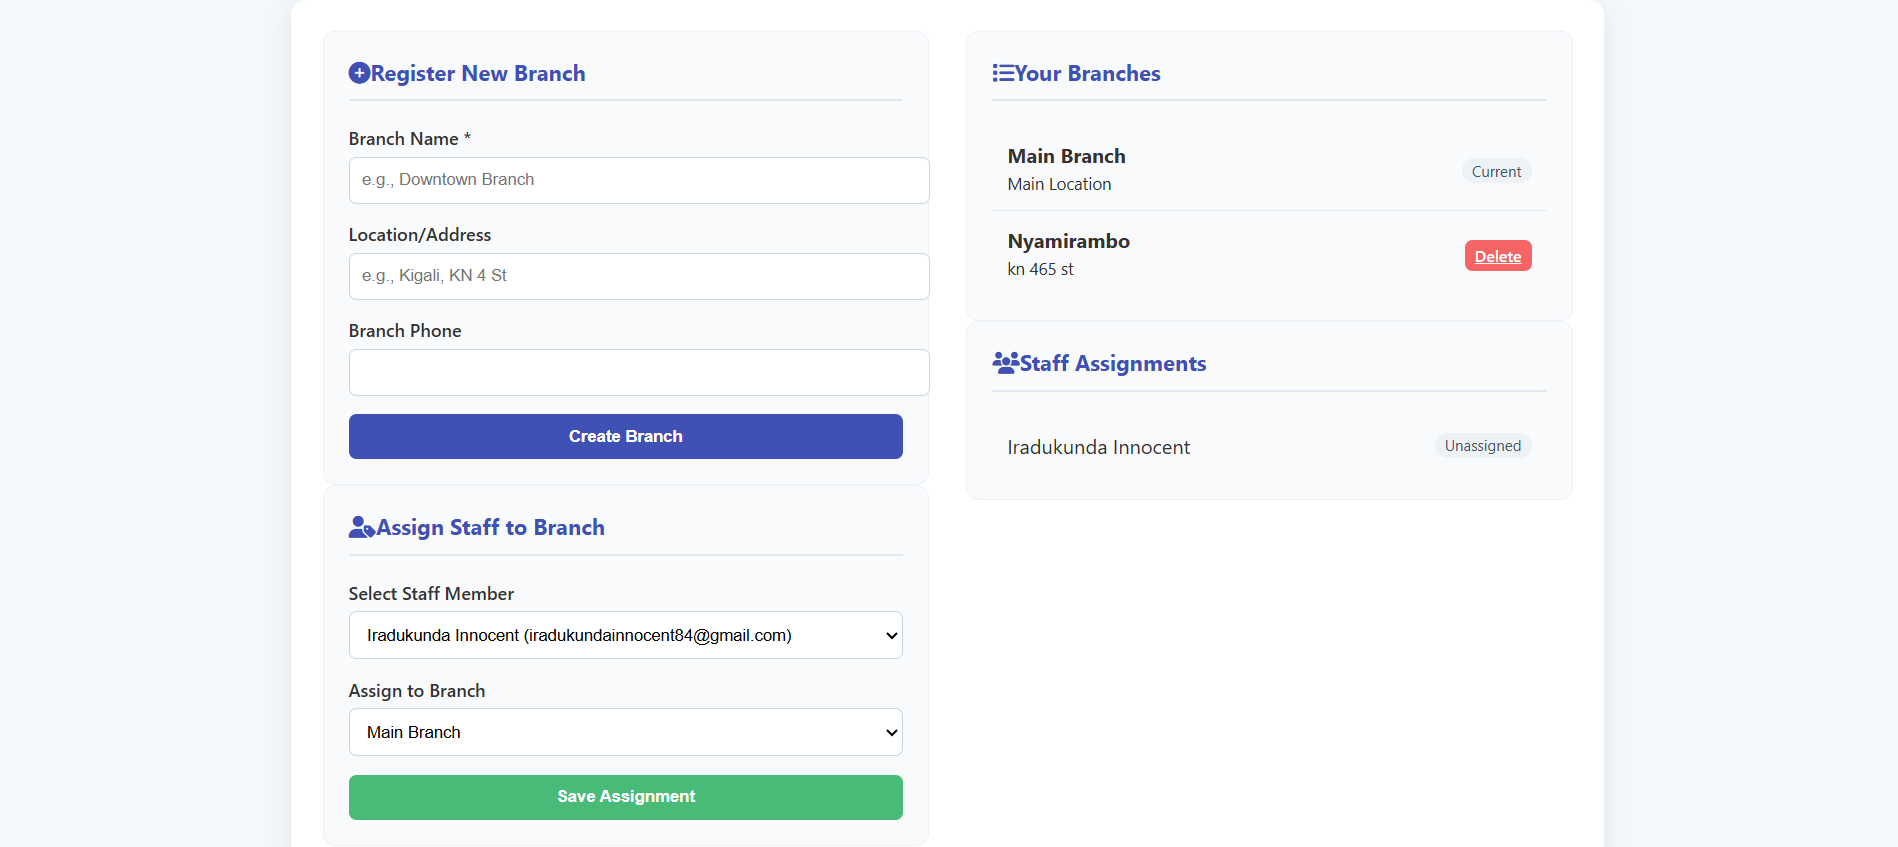This screenshot has height=847, width=1898.
Task: Click the Assign Staff to Branch heading
Action: tap(490, 527)
